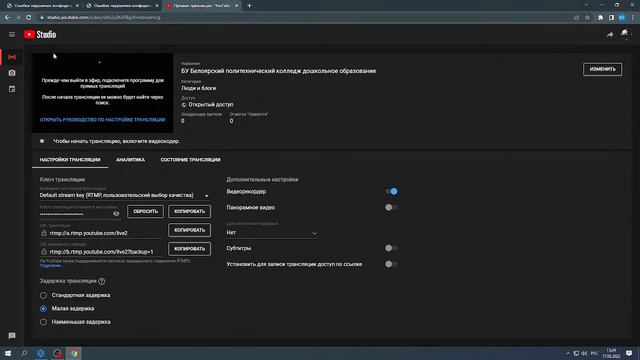The height and width of the screenshot is (360, 640).
Task: Enable the Субтитры switch
Action: tap(391, 248)
